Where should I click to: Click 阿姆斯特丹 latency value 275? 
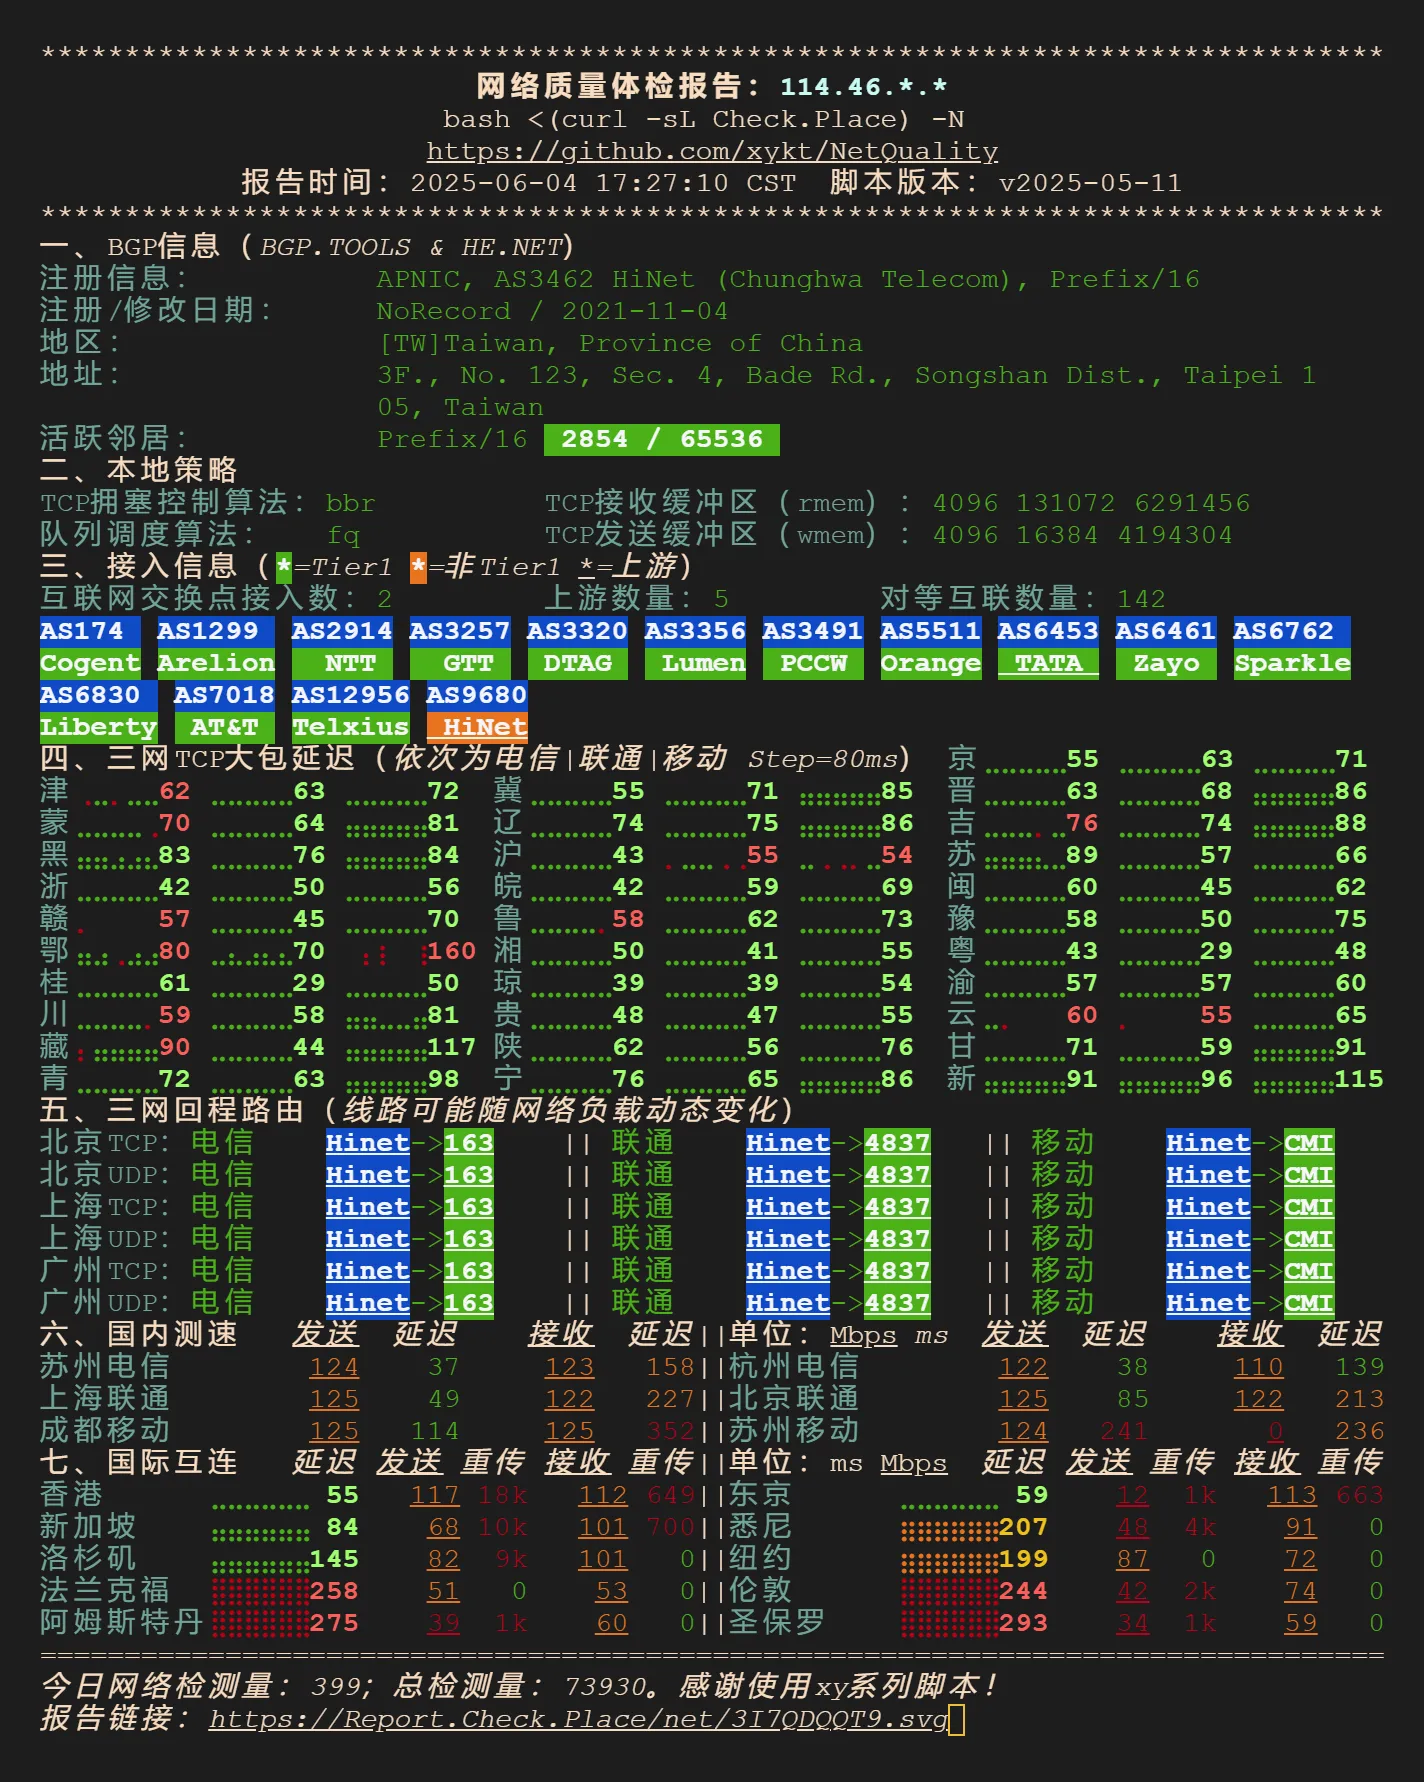tap(334, 1623)
